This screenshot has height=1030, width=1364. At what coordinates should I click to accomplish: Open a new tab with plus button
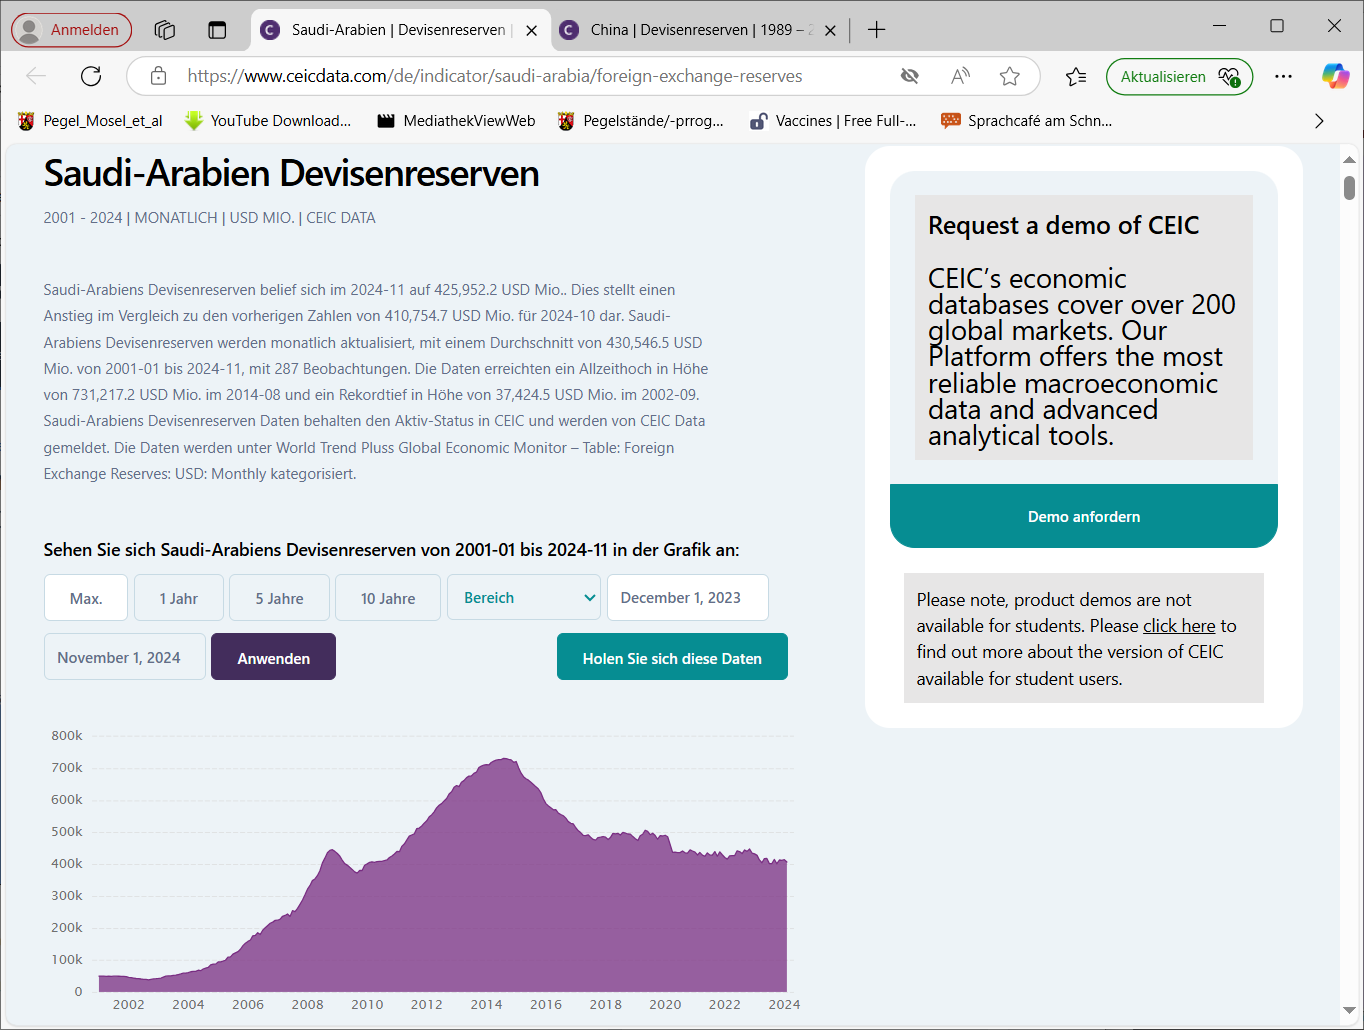(x=877, y=30)
